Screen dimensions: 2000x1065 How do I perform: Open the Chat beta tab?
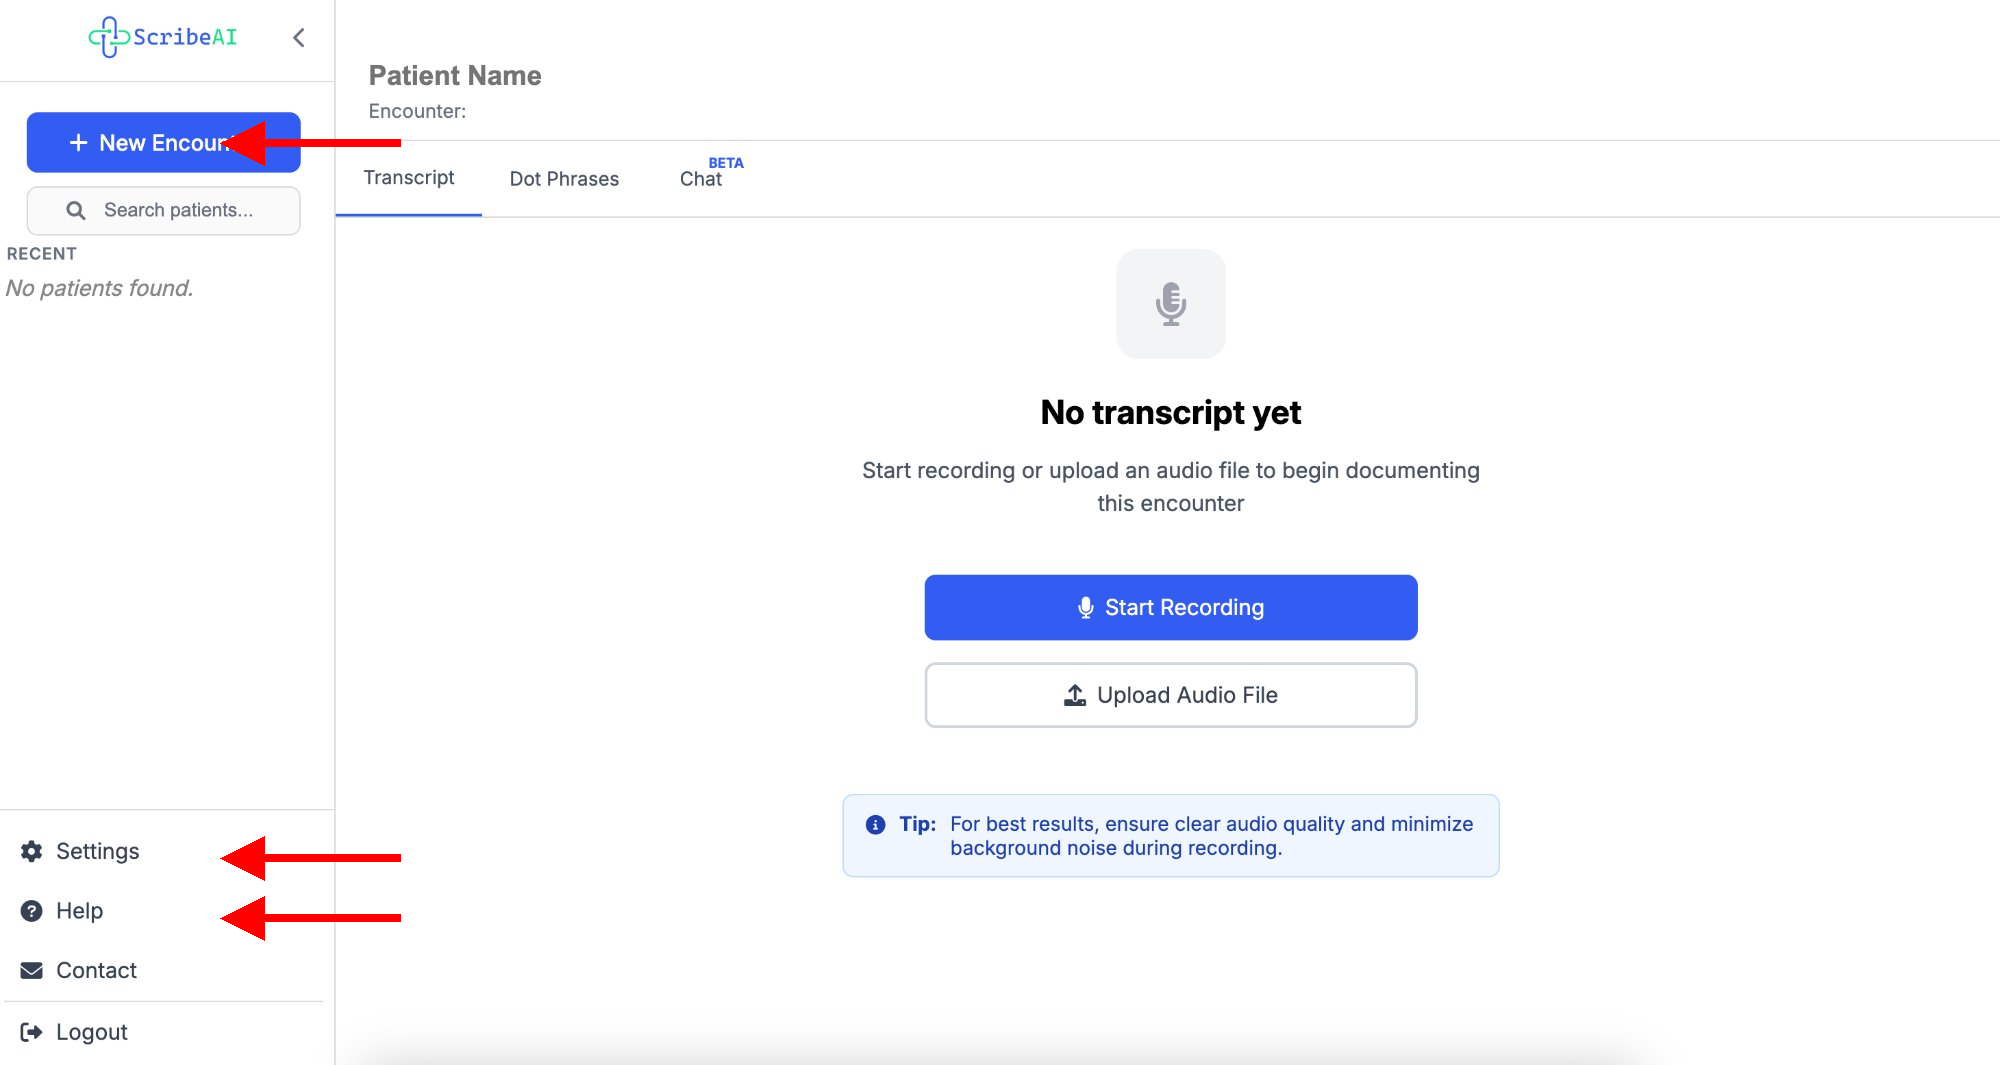(701, 179)
